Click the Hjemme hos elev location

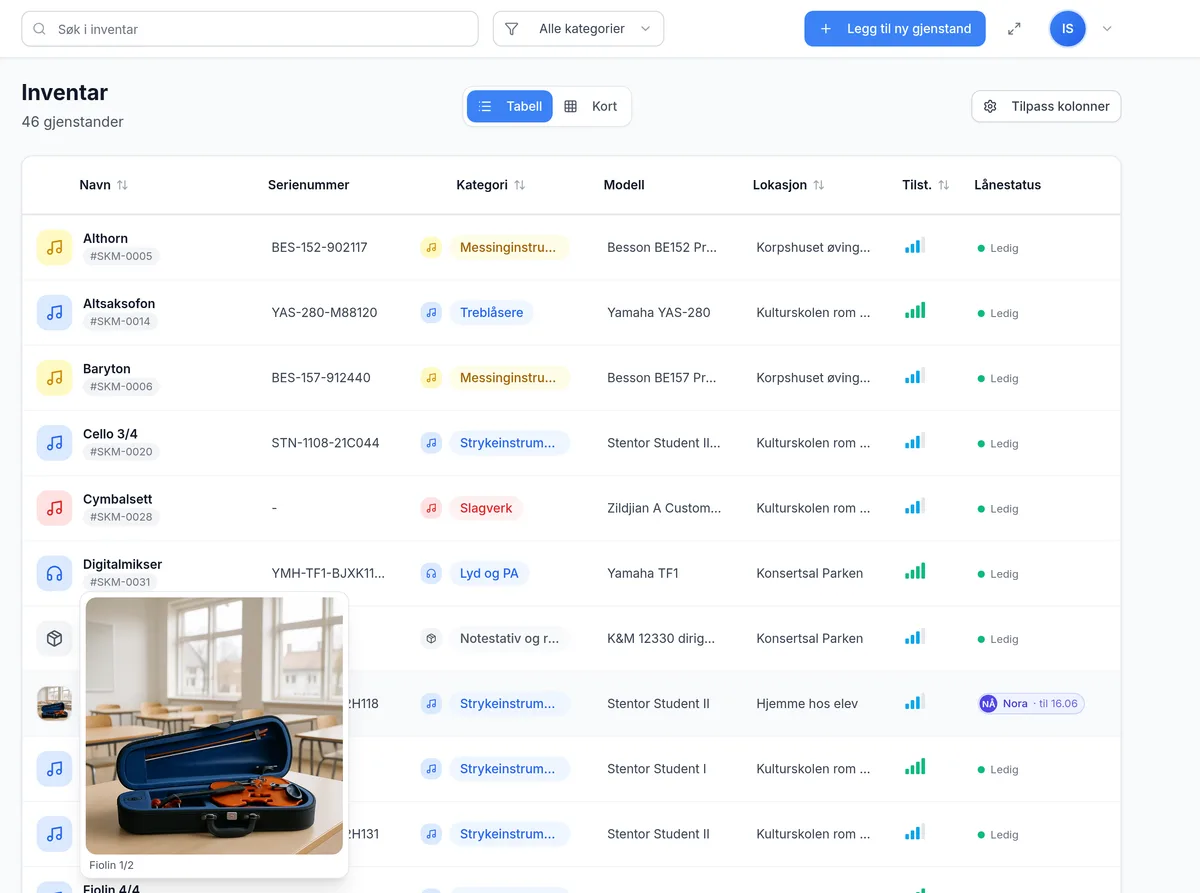[807, 703]
